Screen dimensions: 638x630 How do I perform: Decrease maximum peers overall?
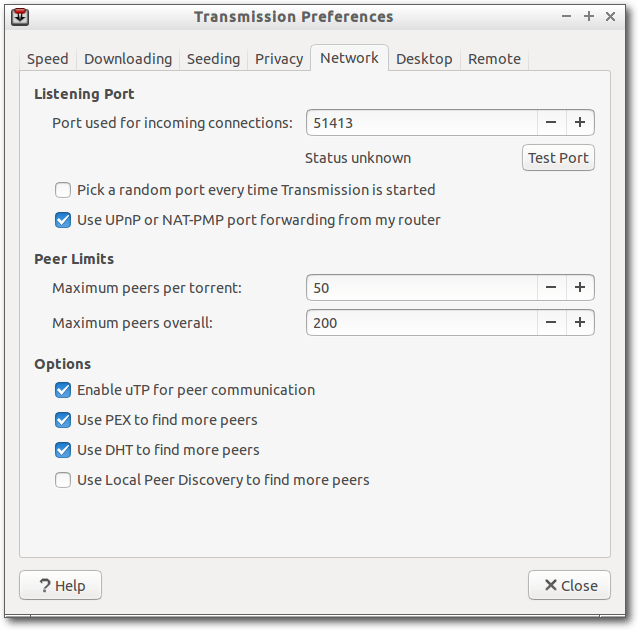551,323
